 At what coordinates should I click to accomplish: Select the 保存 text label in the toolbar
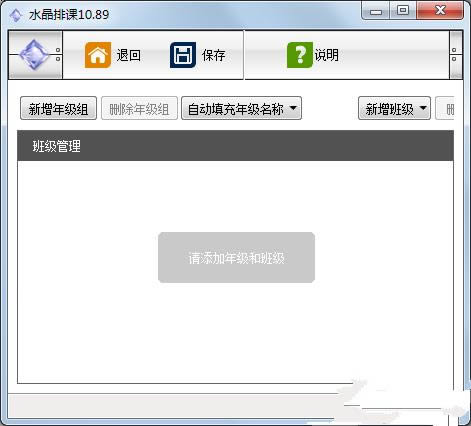[214, 55]
